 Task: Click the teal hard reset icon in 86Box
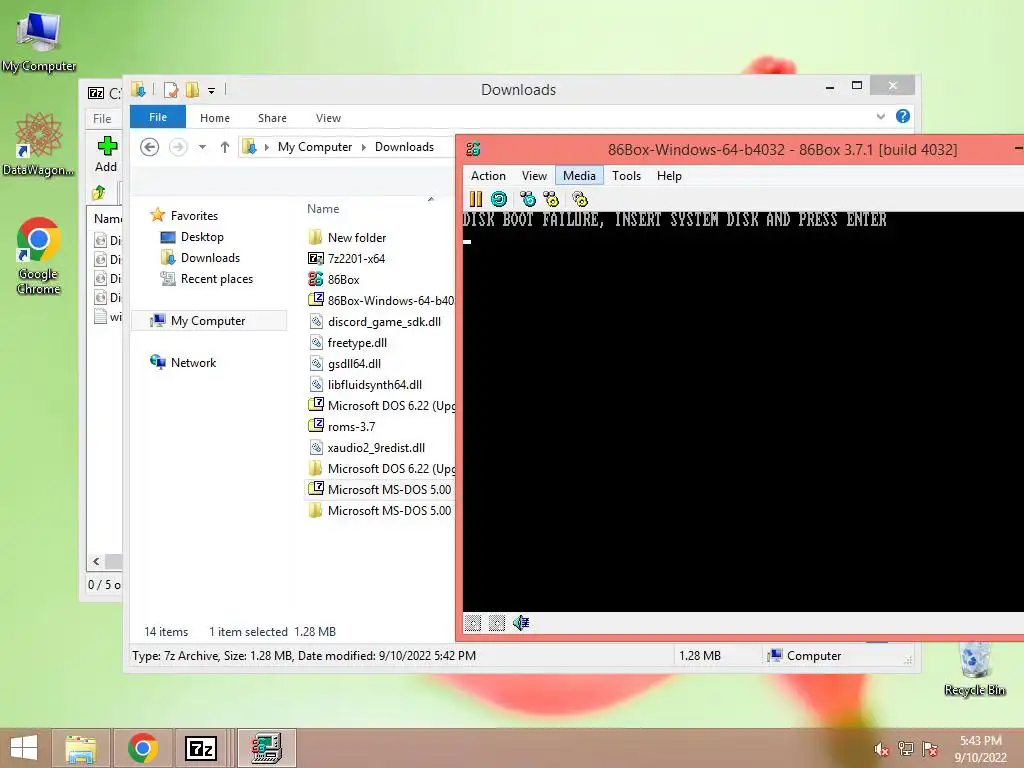499,199
